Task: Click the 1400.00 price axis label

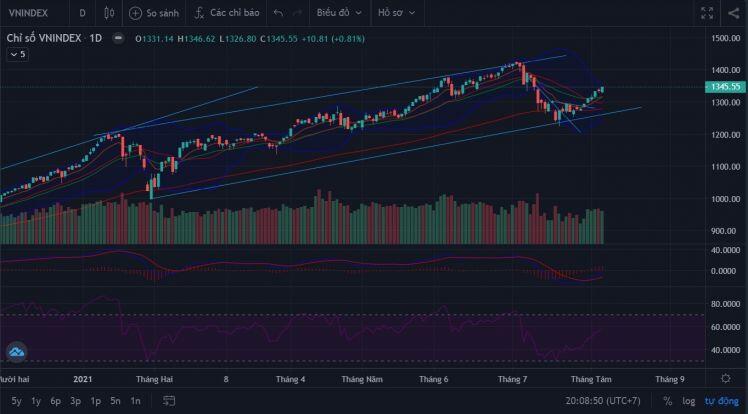Action: [x=726, y=70]
